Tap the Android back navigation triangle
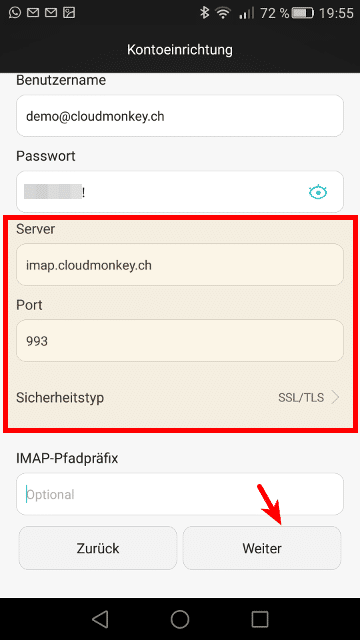The image size is (360, 640). (100, 619)
